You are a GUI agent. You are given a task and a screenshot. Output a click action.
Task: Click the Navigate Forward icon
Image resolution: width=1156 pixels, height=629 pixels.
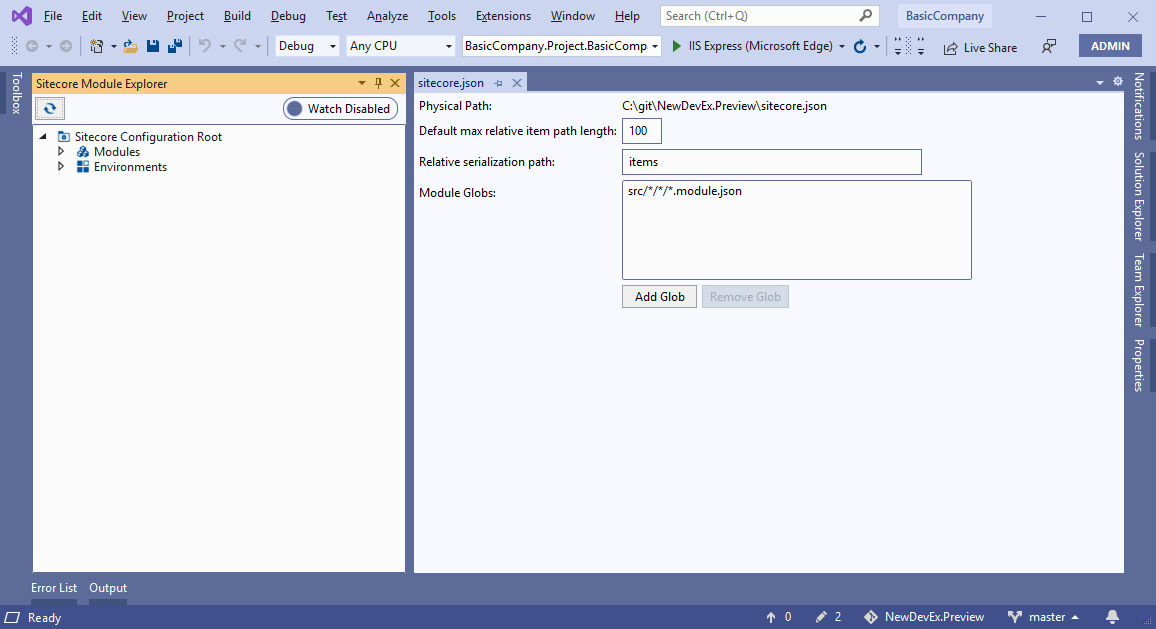pos(66,46)
